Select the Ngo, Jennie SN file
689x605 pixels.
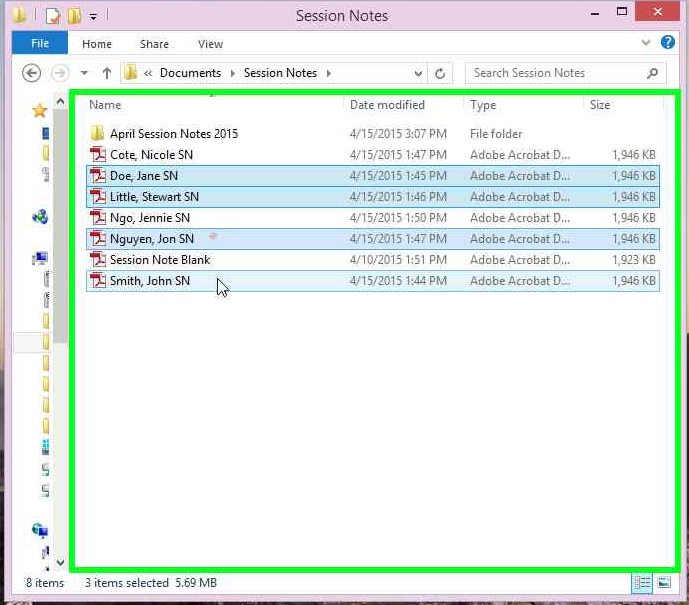coord(373,218)
